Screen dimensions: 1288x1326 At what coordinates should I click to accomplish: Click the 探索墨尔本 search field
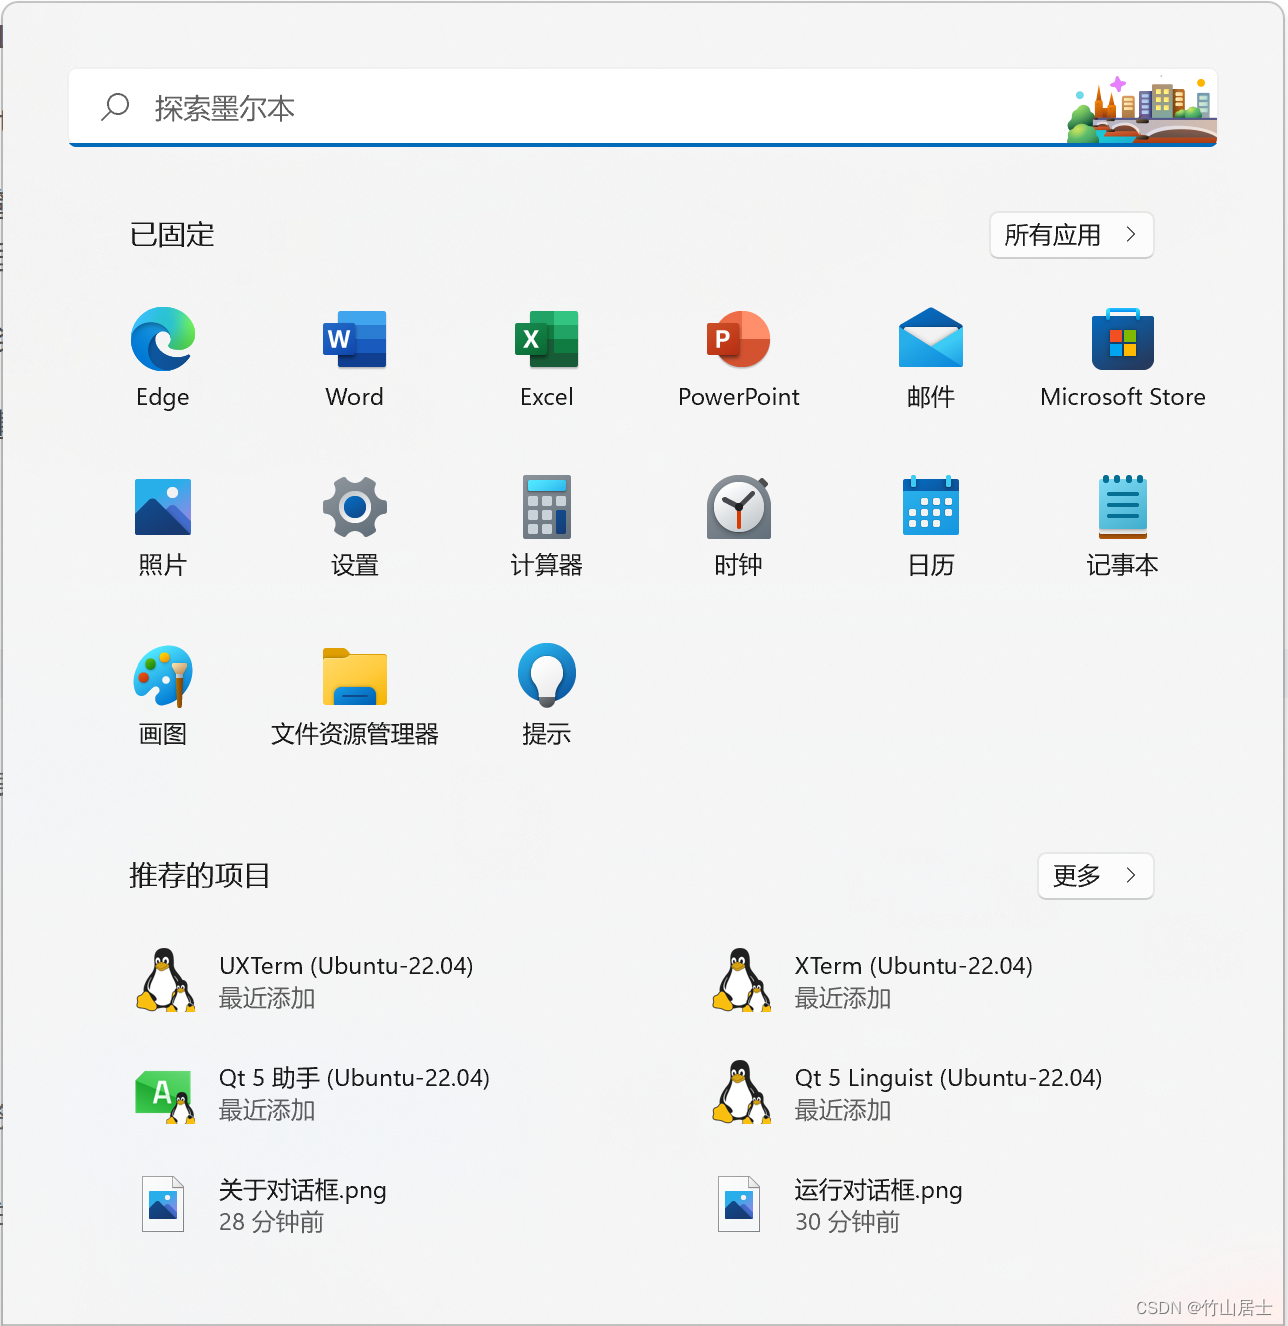[x=643, y=107]
